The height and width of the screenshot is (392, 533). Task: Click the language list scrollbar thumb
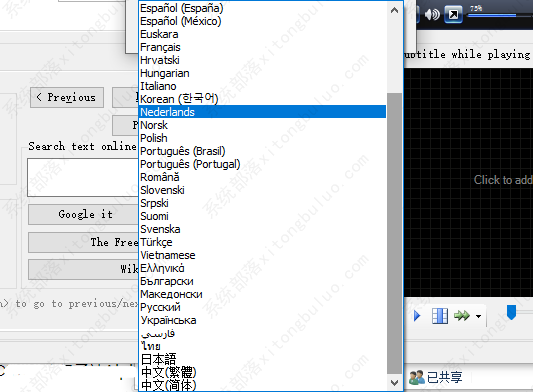tap(394, 233)
